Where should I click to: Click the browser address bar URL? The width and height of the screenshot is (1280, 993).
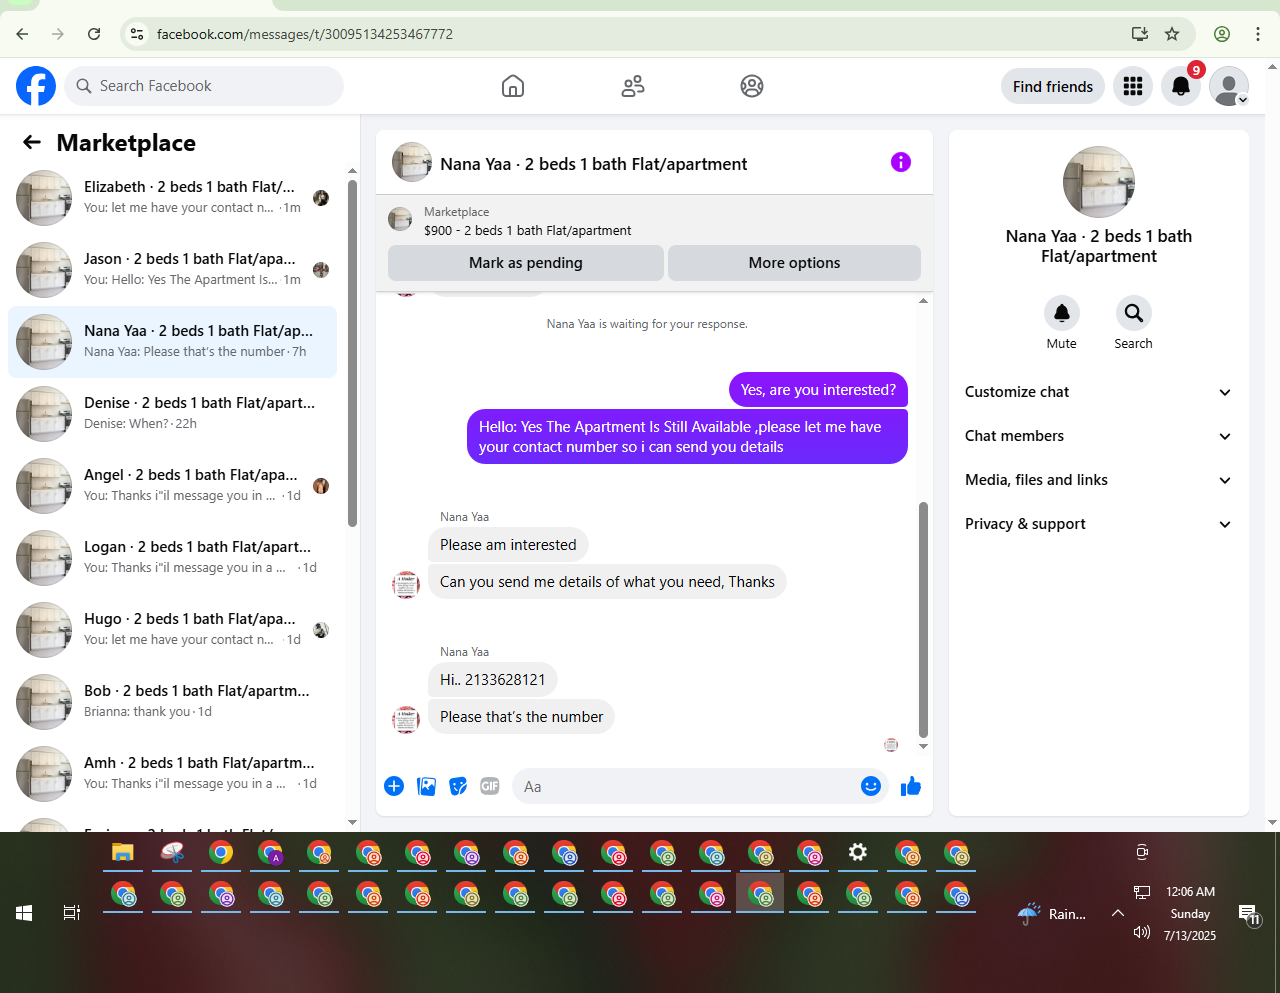point(305,34)
